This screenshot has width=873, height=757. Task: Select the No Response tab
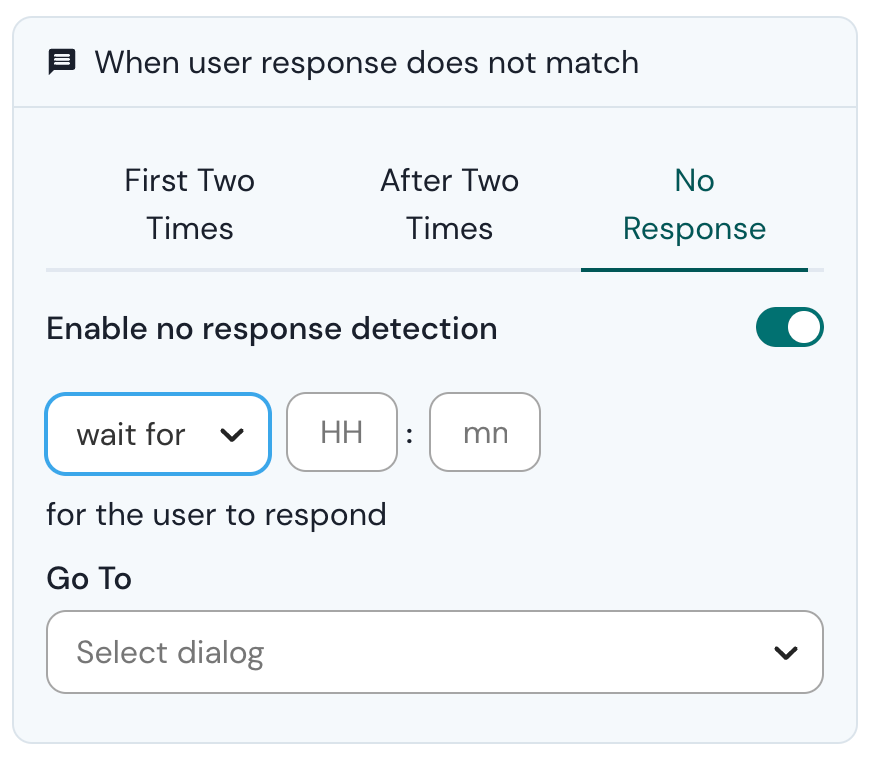tap(694, 204)
